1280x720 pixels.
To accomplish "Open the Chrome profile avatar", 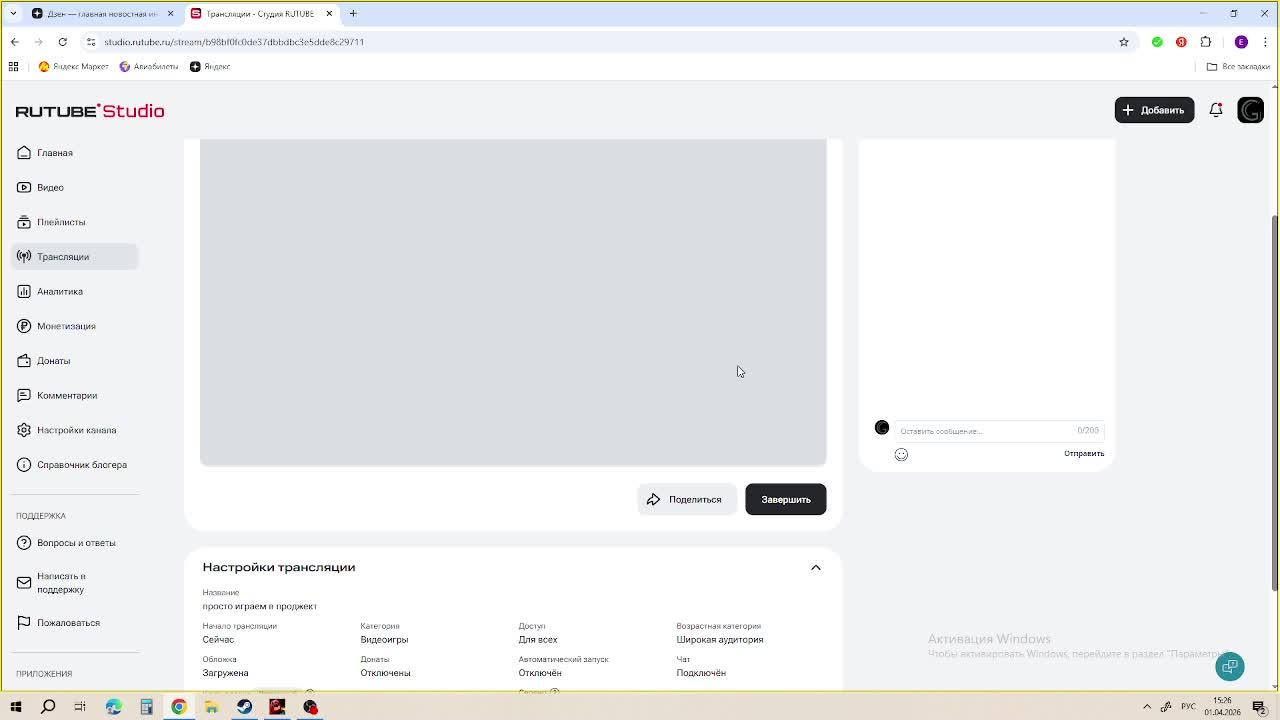I will pos(1241,42).
